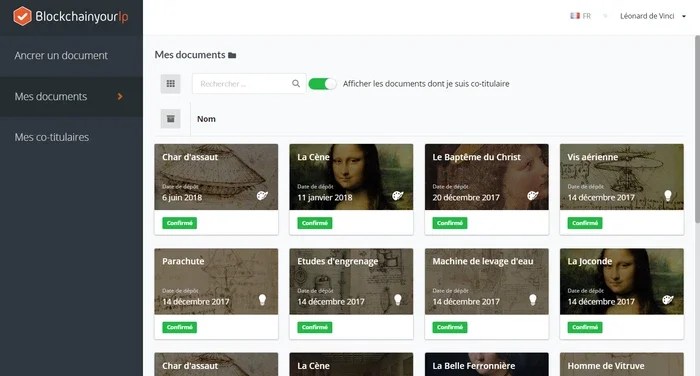700x376 pixels.
Task: Open first Char d'assaut document thumbnail
Action: click(x=216, y=177)
